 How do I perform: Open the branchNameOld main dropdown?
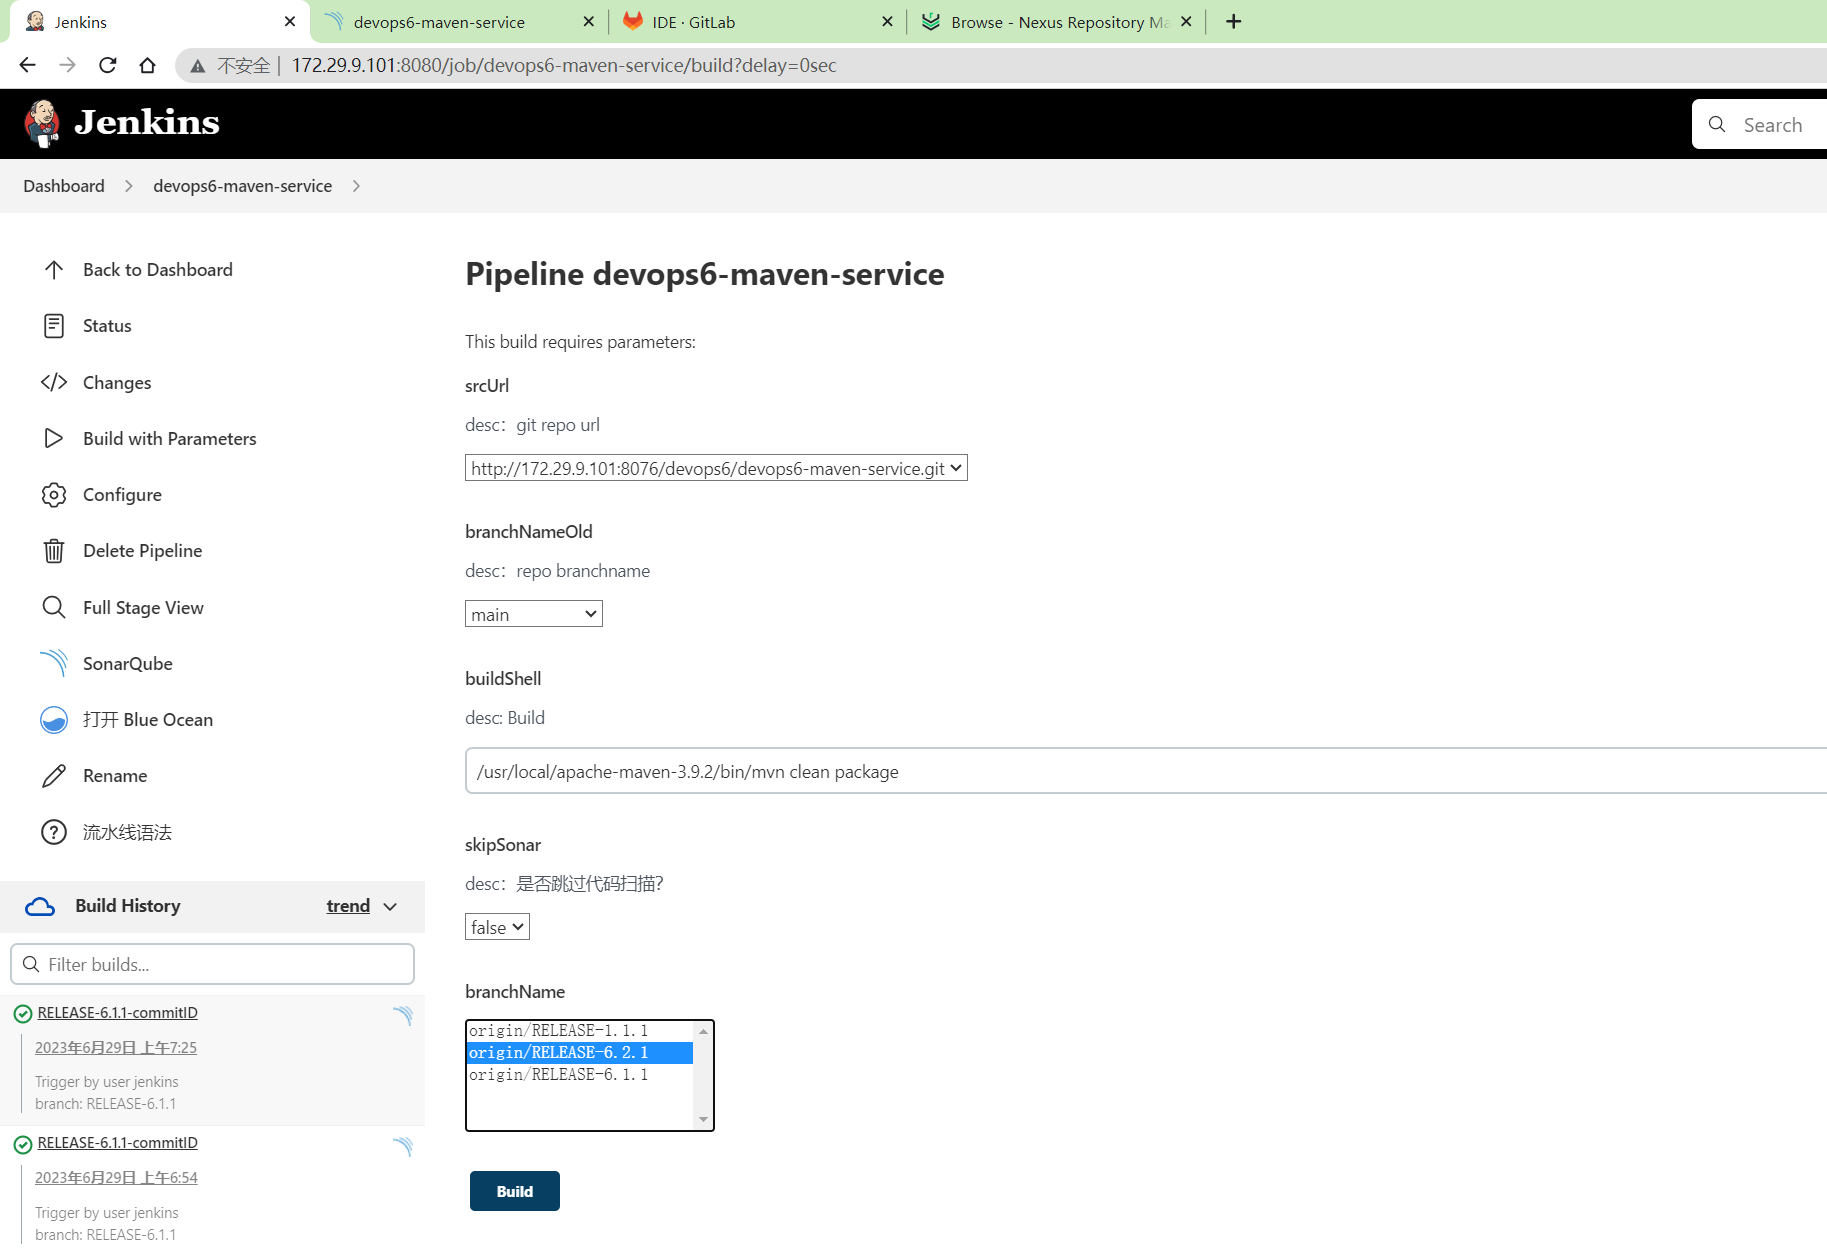point(534,614)
